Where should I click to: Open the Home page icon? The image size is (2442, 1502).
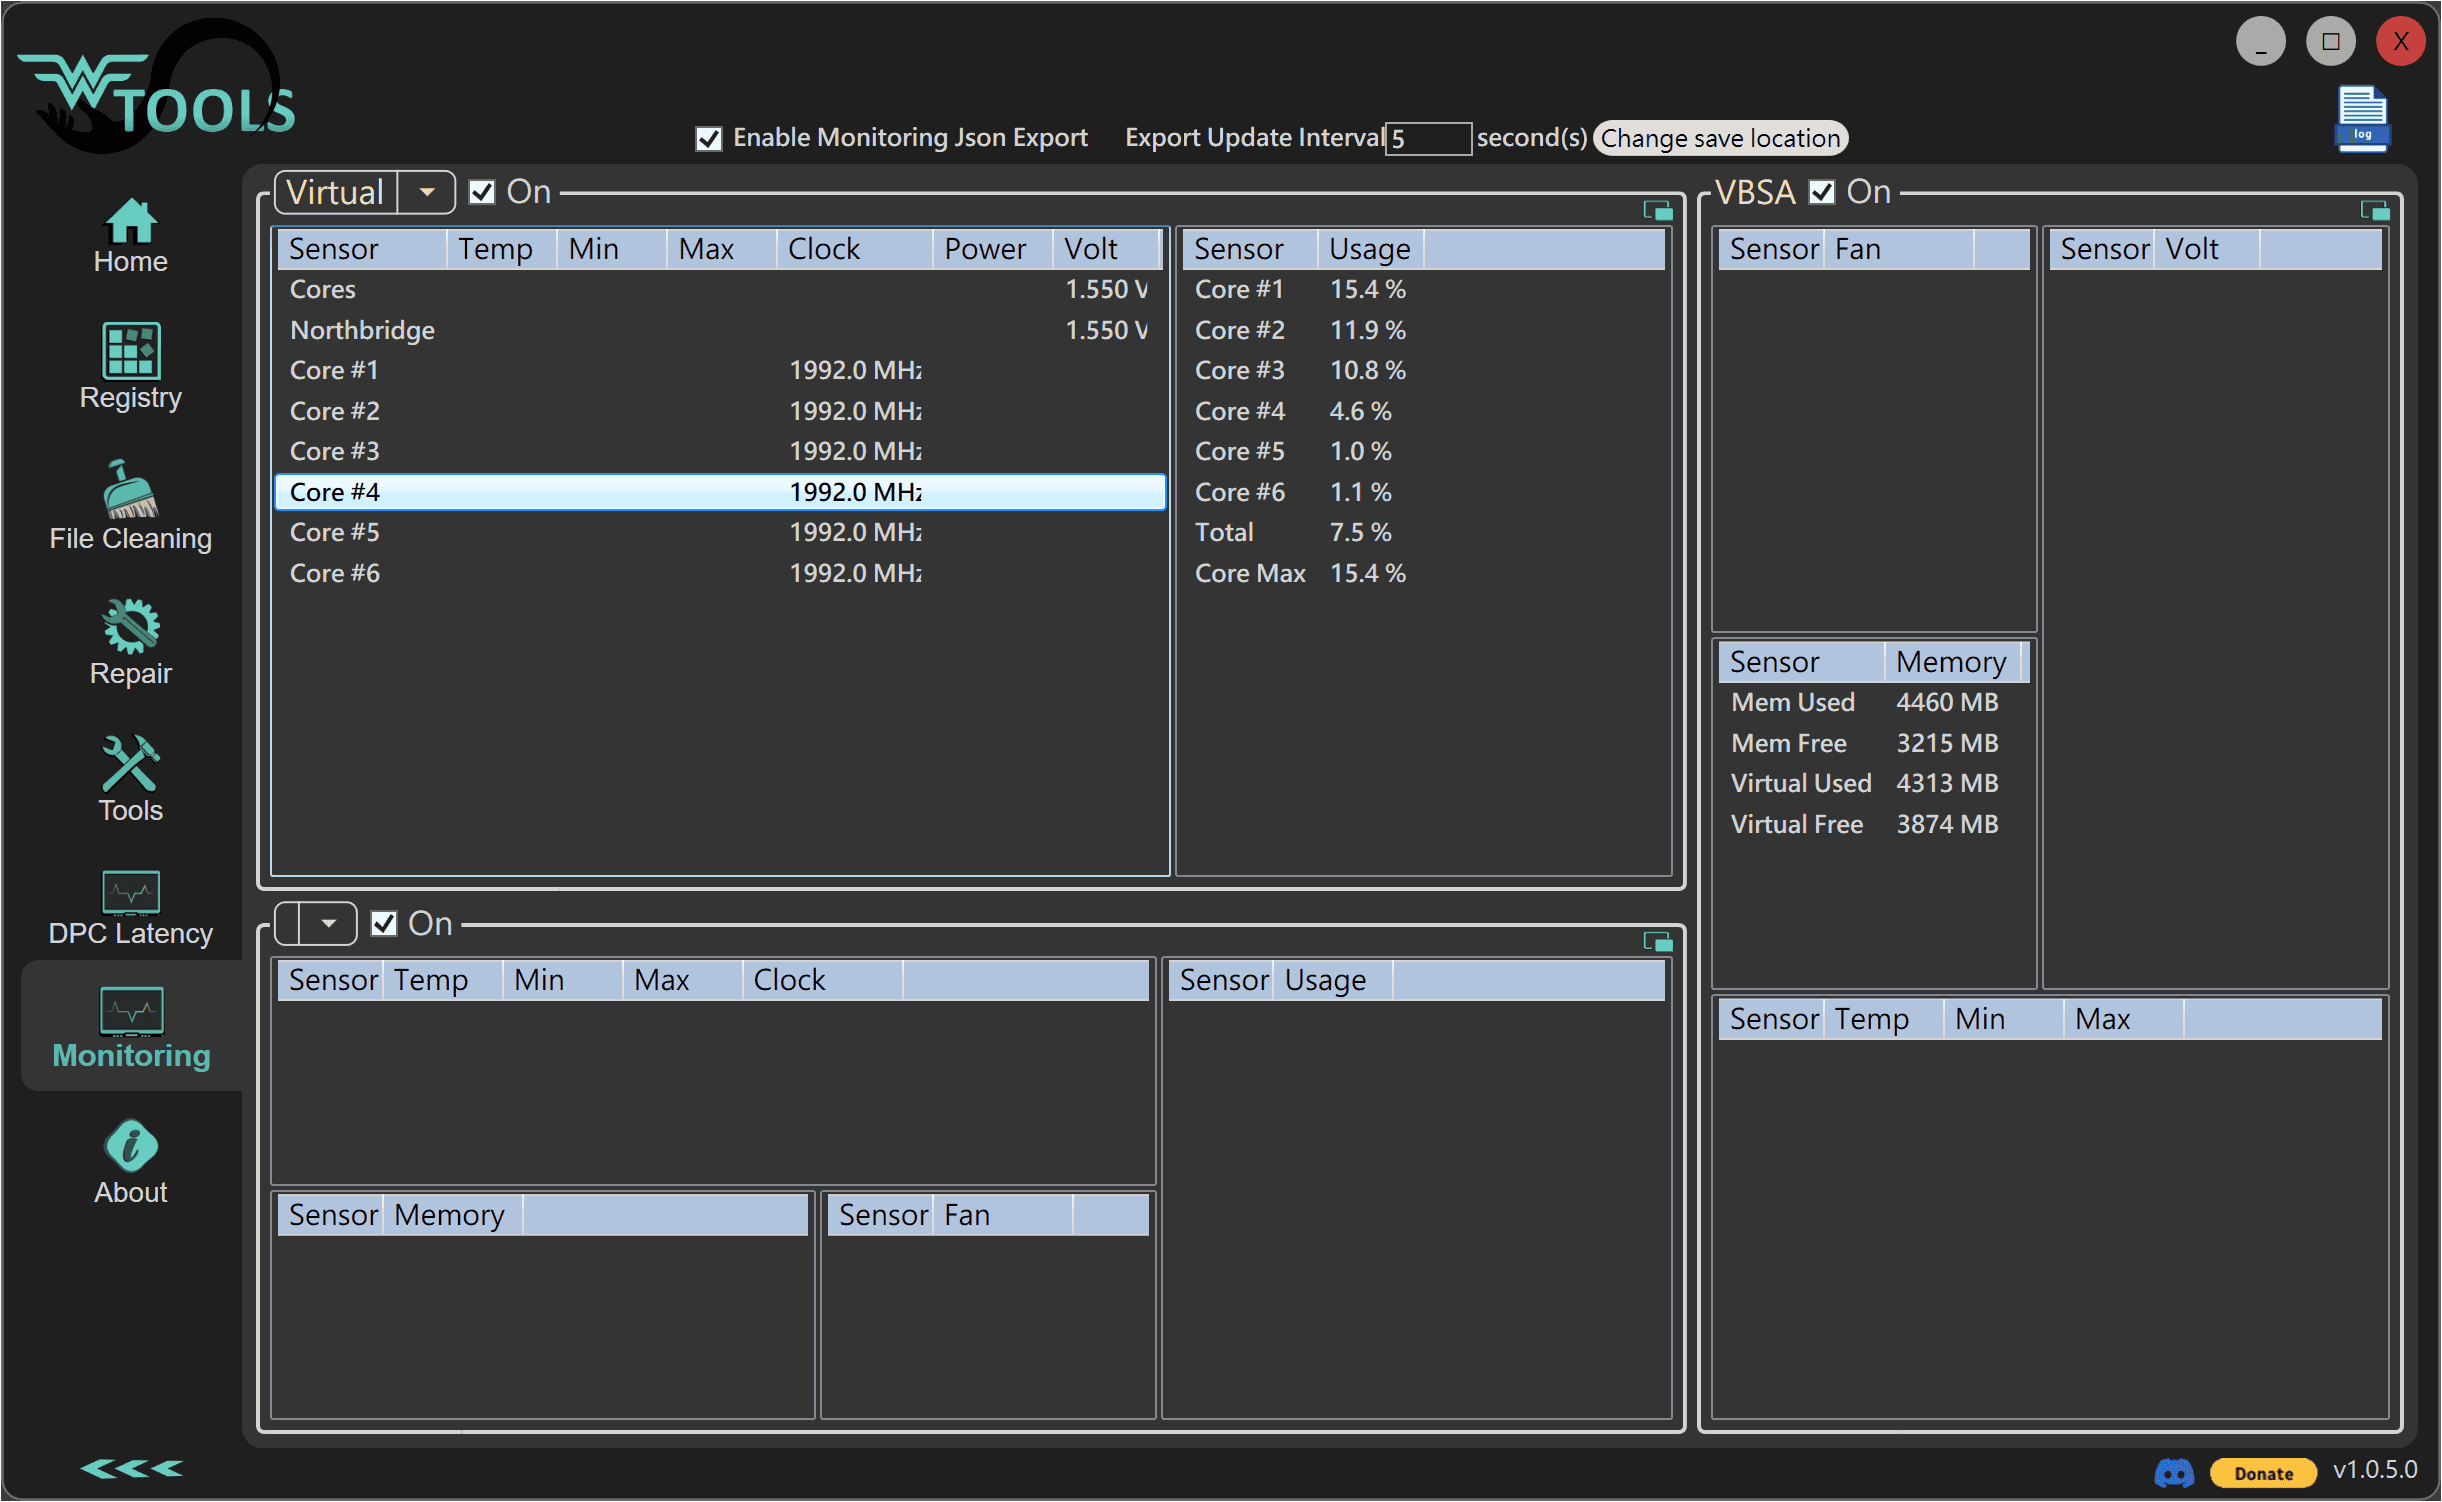click(131, 222)
